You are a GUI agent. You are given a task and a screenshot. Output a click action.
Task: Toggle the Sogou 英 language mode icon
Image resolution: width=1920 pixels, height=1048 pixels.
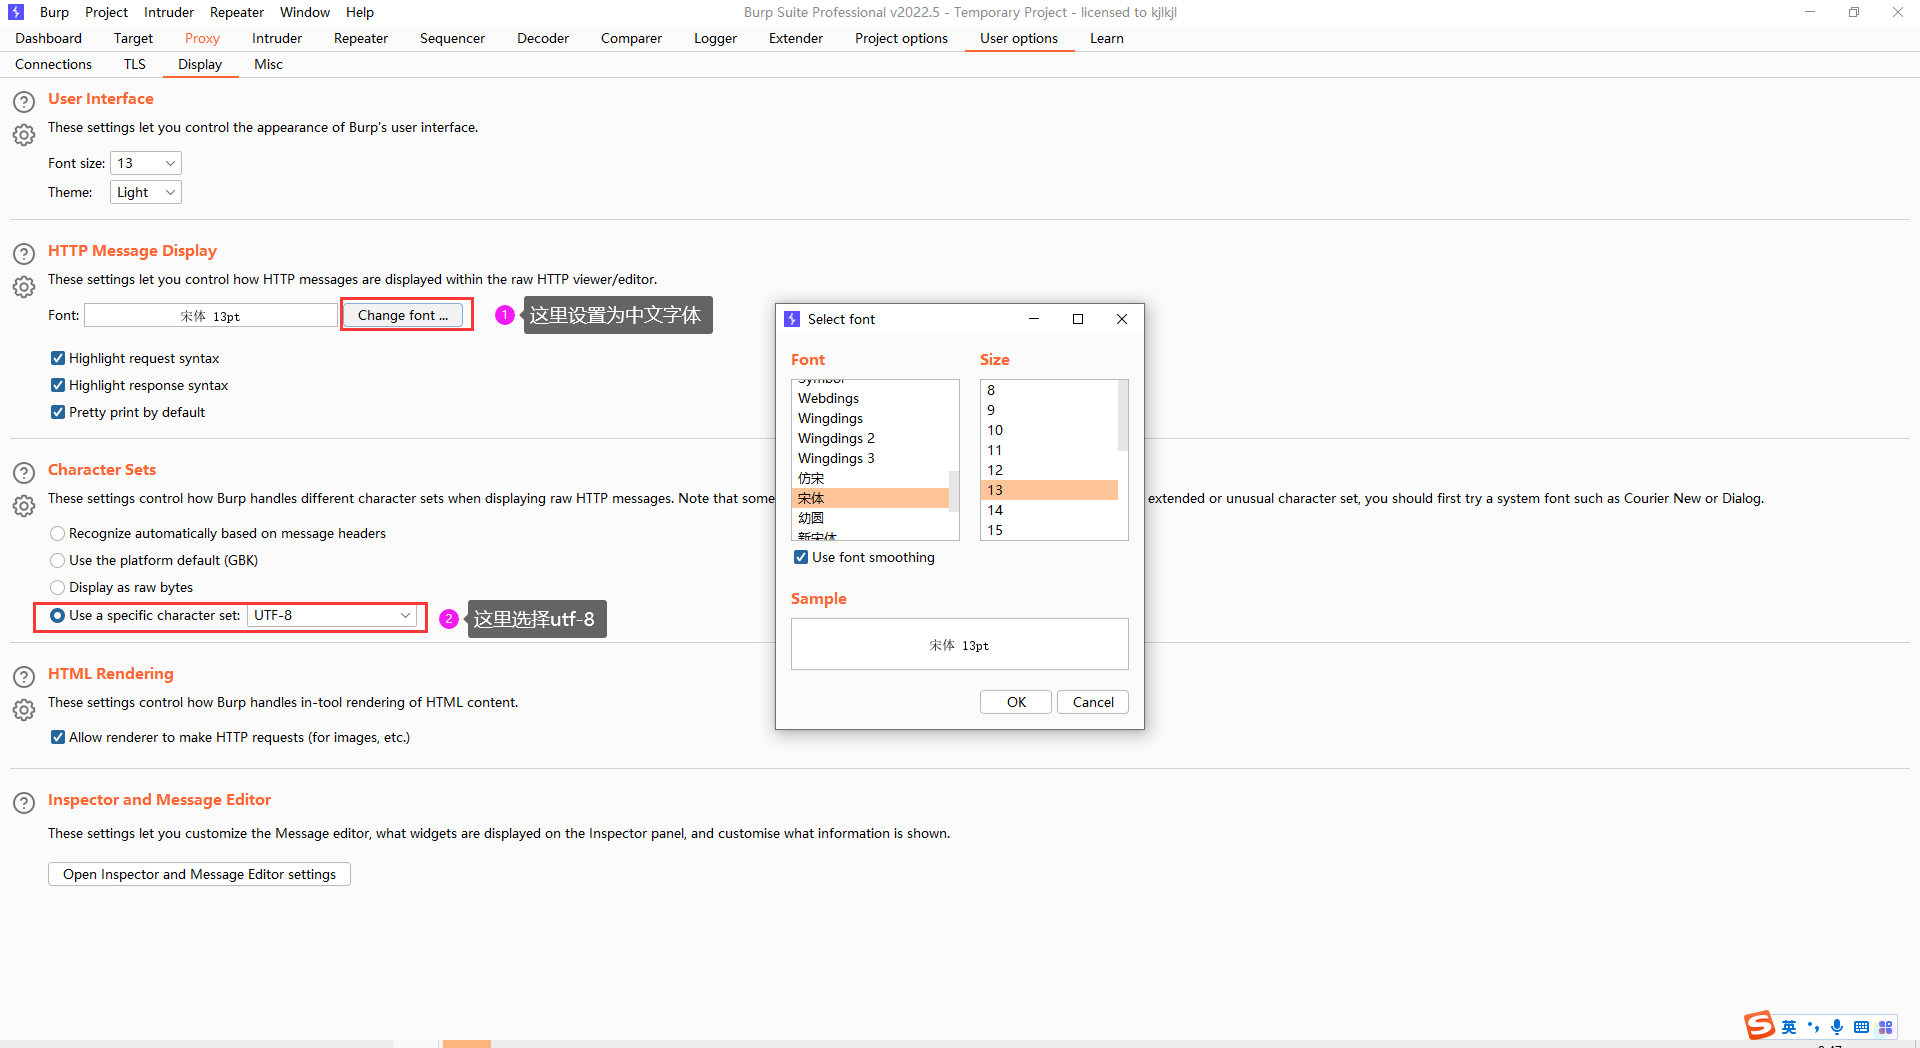point(1789,1027)
